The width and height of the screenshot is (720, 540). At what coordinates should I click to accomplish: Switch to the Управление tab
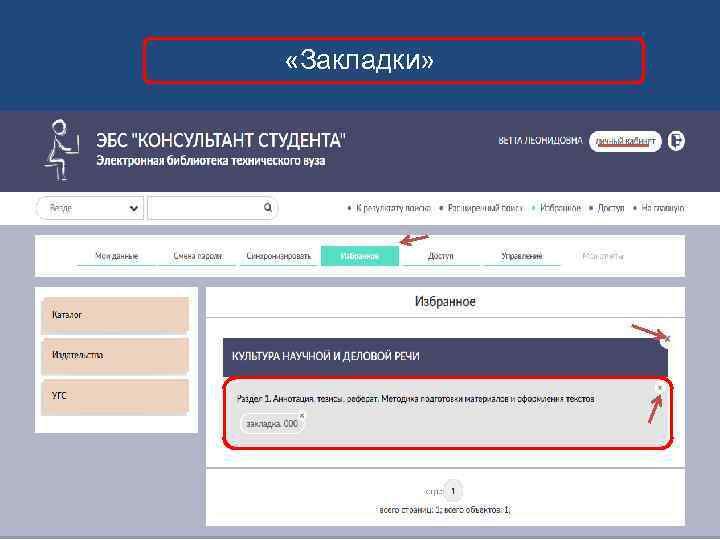pyautogui.click(x=522, y=256)
